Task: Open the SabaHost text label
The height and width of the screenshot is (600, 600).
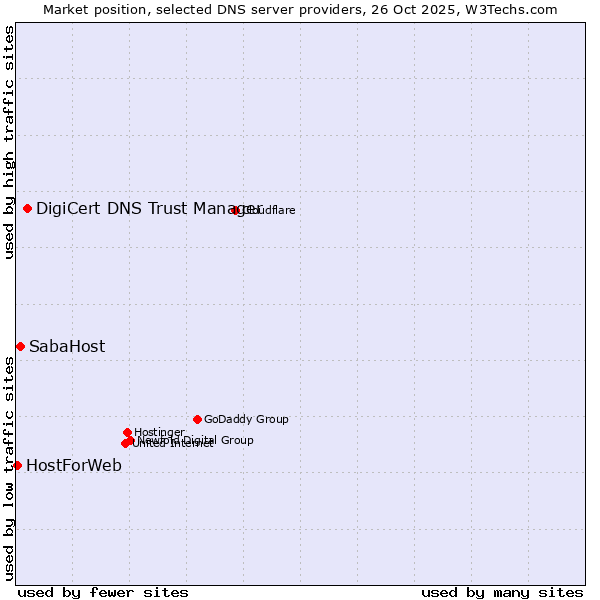Action: click(66, 347)
